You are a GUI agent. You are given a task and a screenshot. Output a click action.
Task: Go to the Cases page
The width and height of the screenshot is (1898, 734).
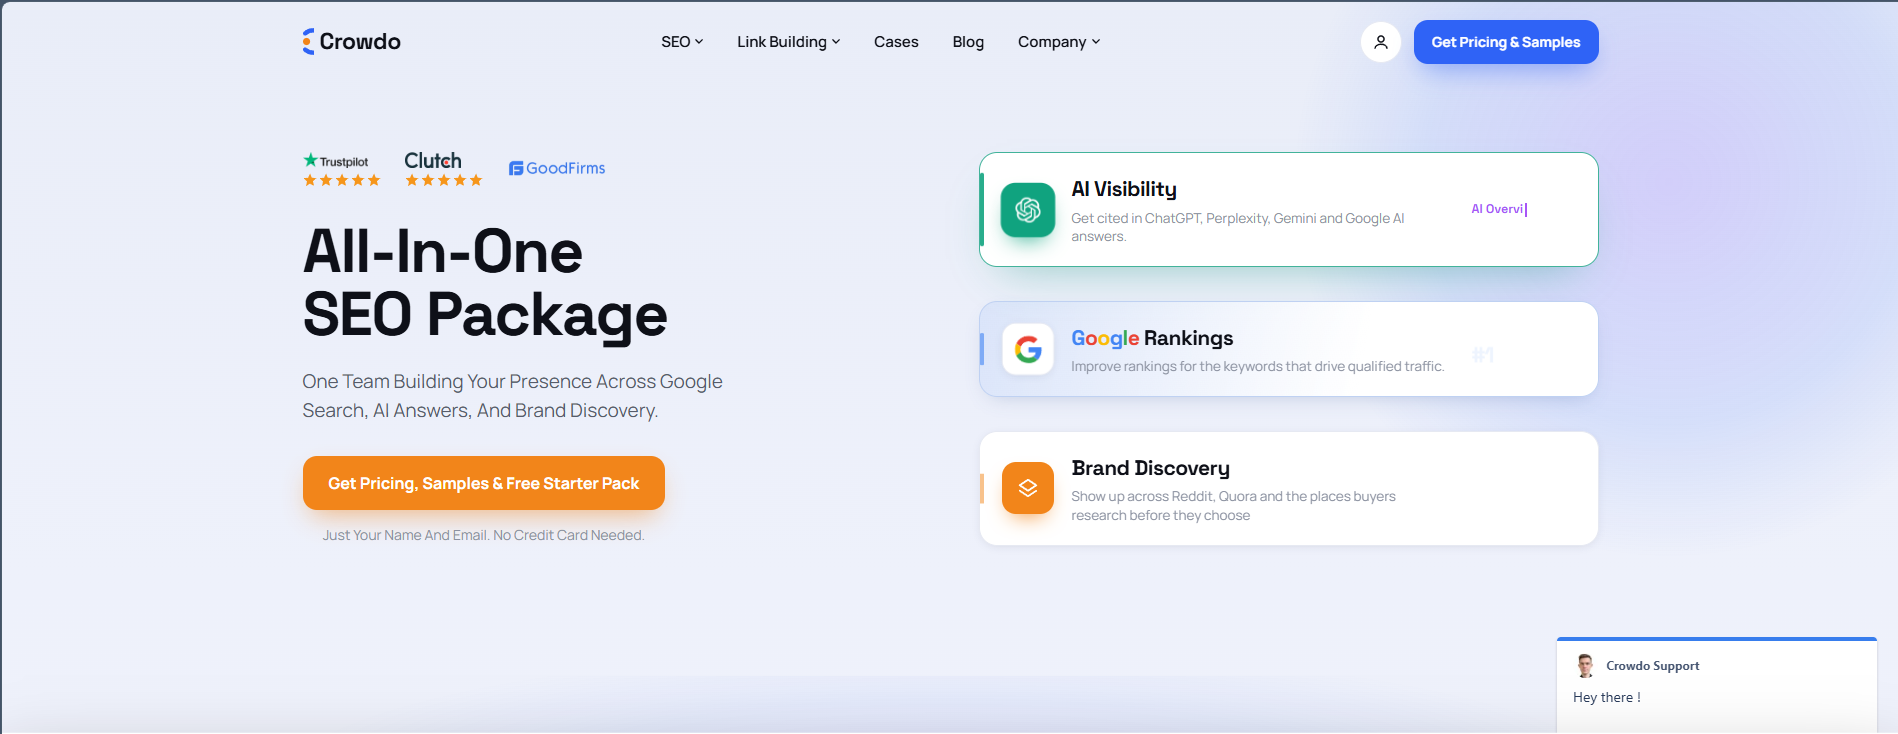pos(896,42)
